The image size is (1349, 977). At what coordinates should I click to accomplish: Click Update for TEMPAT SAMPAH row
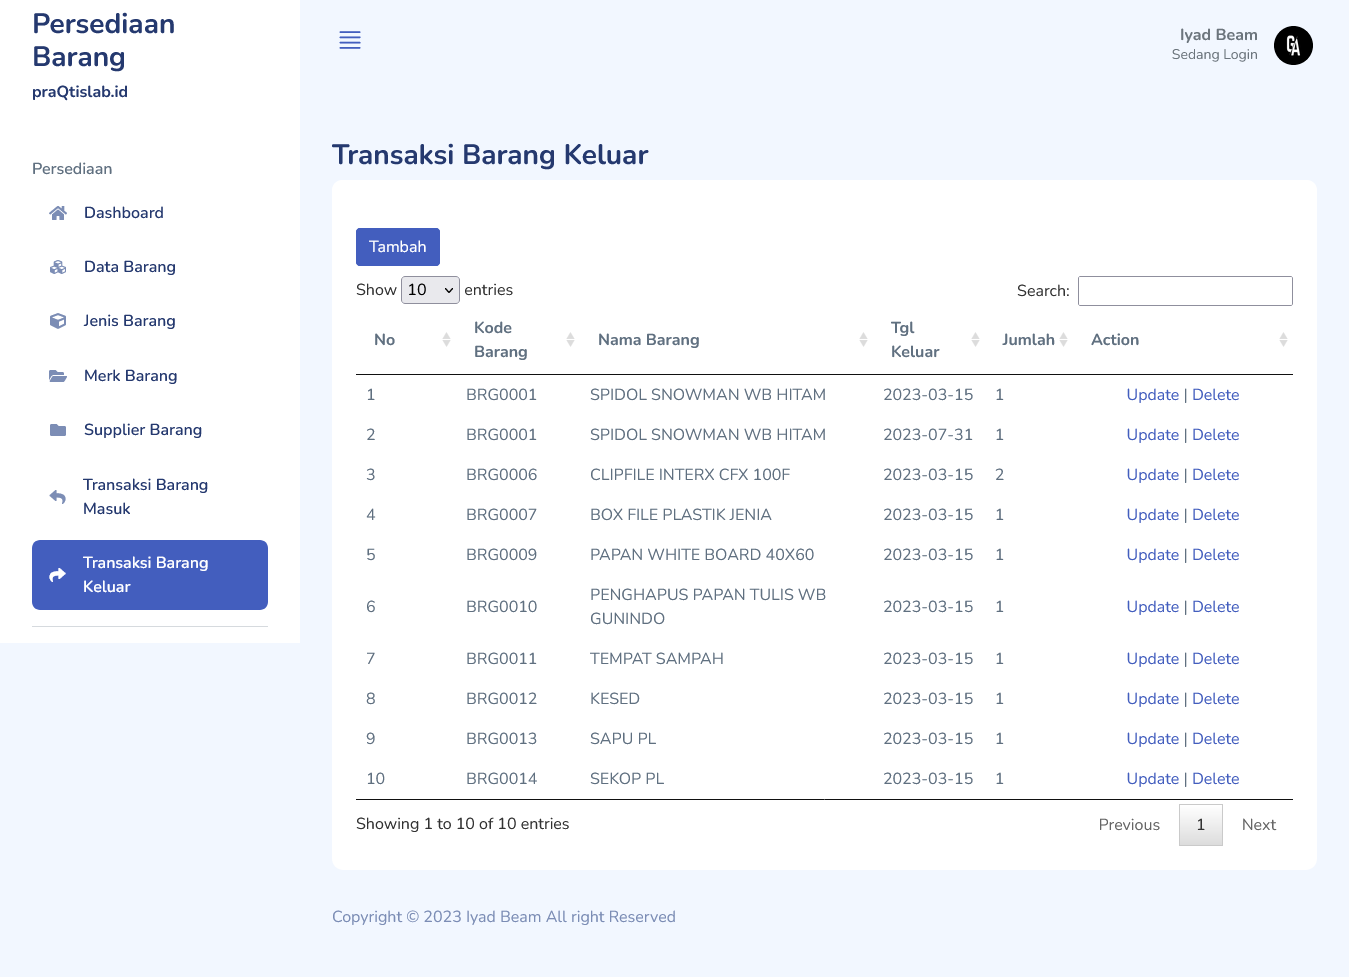(1152, 659)
